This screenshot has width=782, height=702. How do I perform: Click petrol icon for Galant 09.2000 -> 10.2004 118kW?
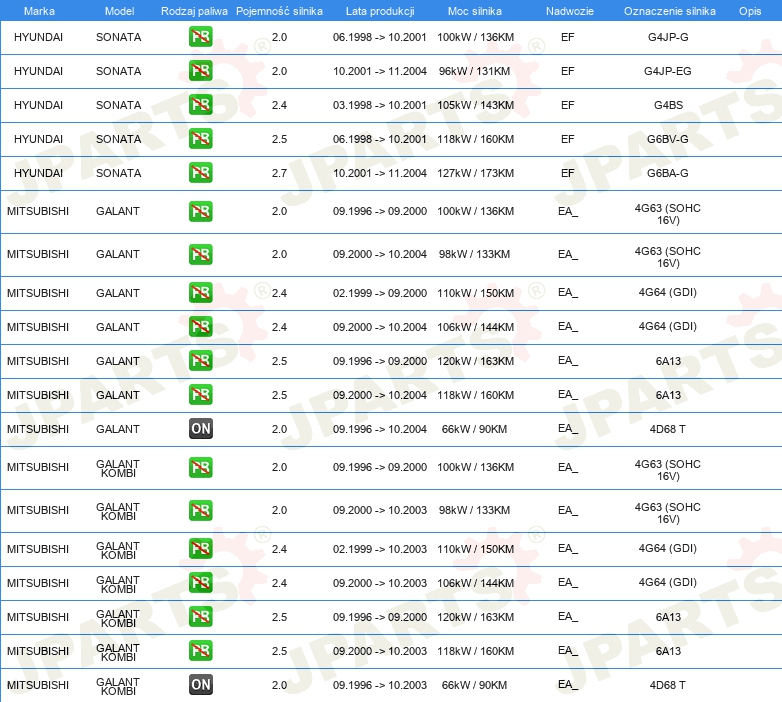(200, 394)
